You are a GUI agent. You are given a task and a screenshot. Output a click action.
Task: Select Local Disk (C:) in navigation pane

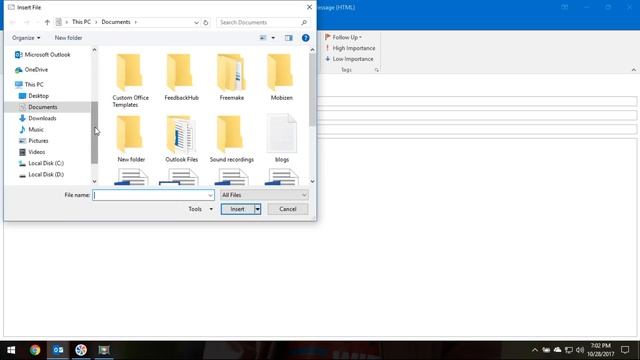[x=41, y=163]
